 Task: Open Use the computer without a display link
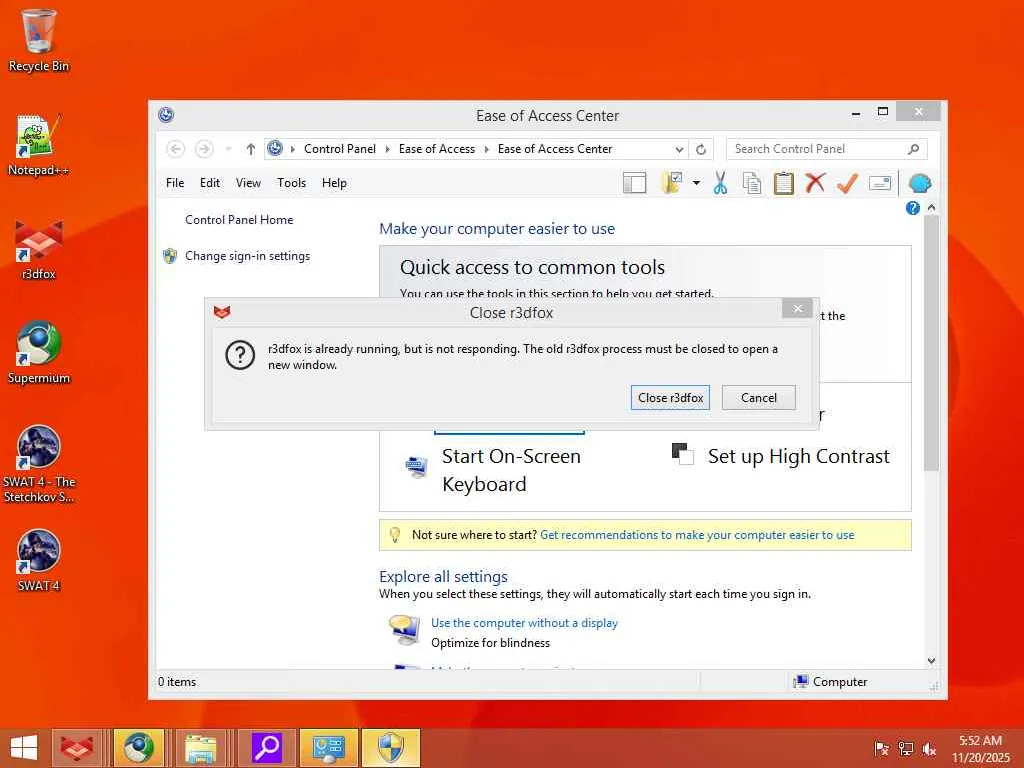(524, 623)
